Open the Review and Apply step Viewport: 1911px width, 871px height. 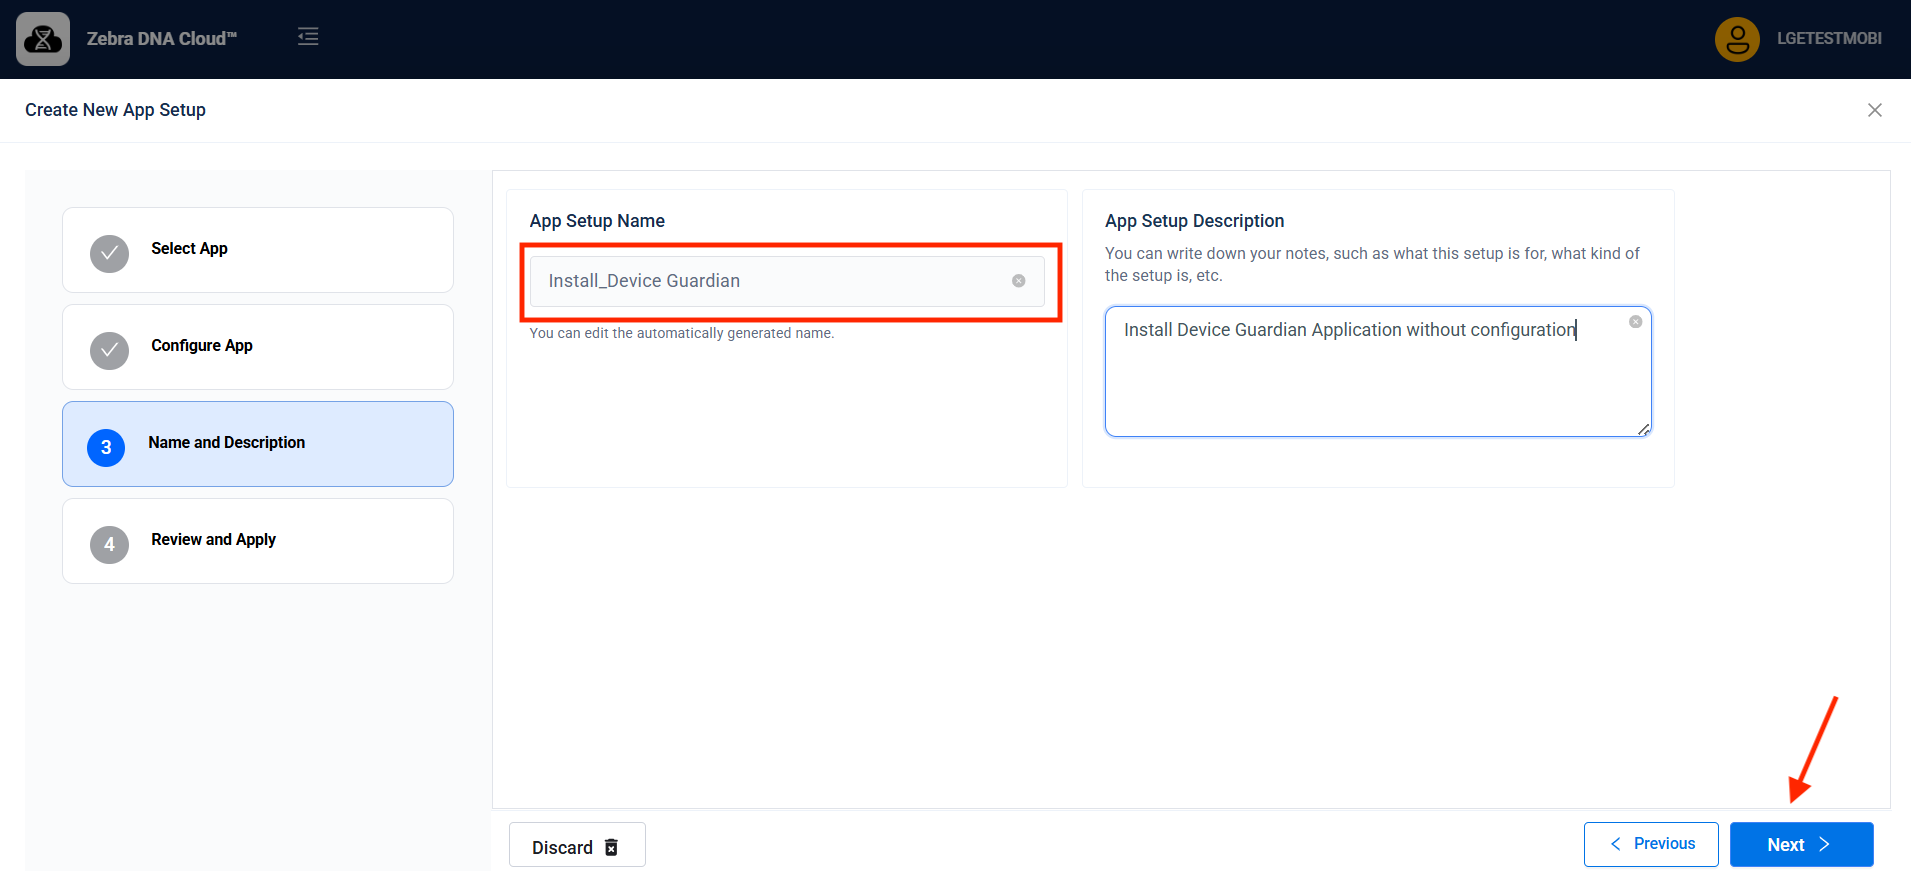(258, 541)
